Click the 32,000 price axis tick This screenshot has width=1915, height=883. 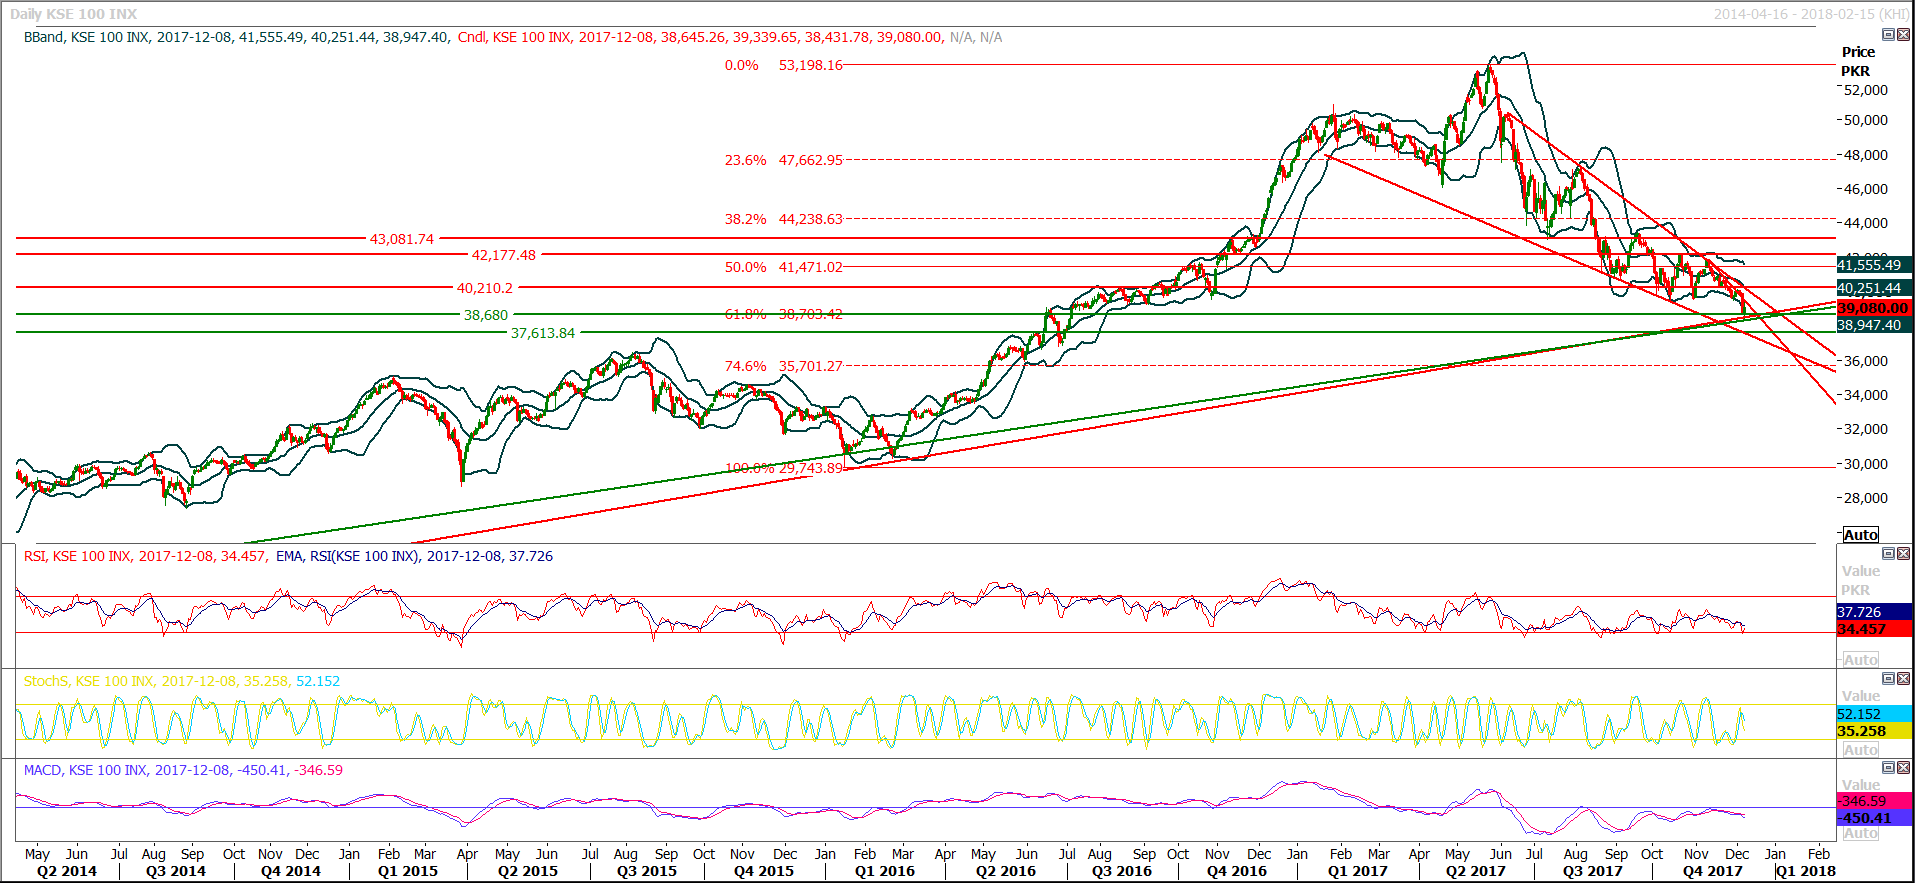(x=1866, y=429)
